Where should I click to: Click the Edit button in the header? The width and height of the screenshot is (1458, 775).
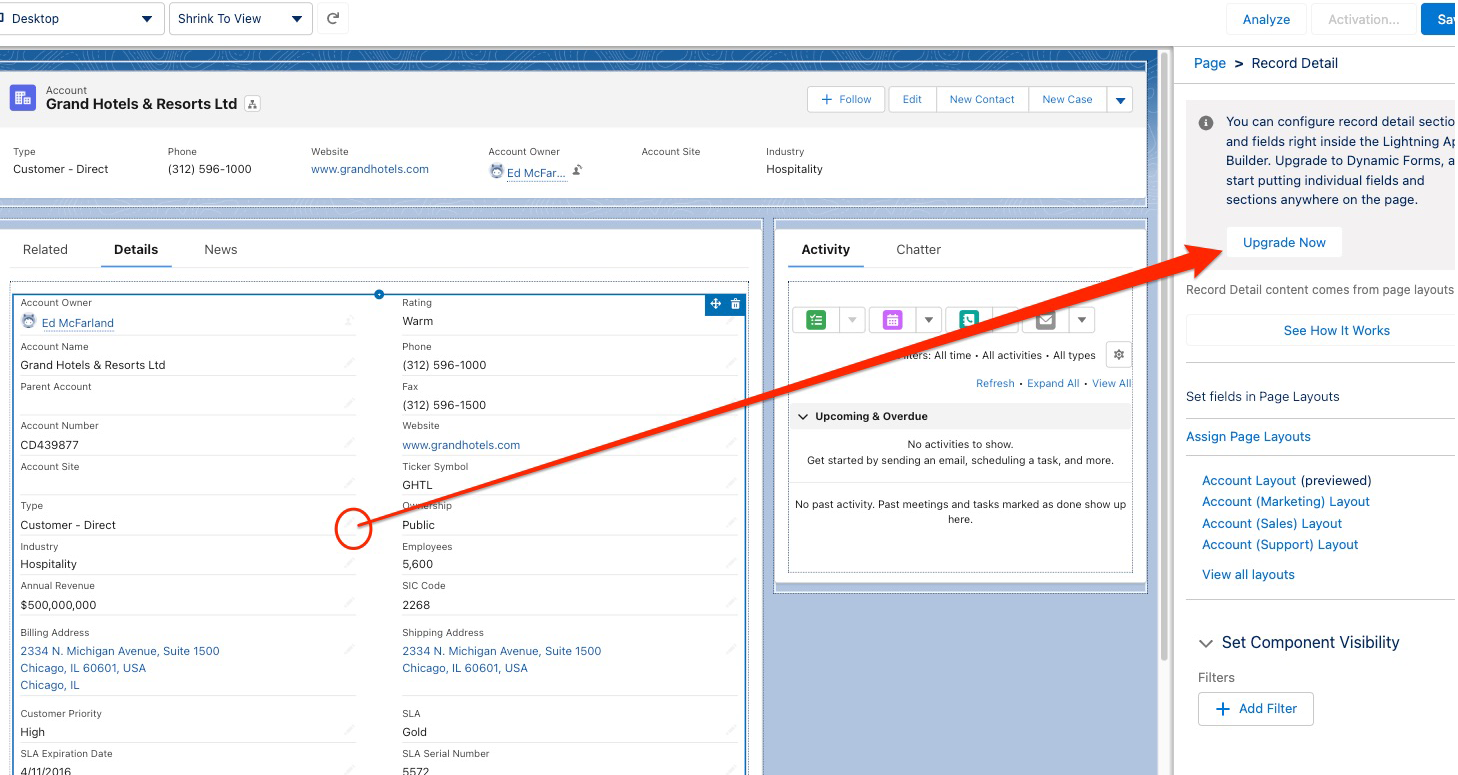912,100
